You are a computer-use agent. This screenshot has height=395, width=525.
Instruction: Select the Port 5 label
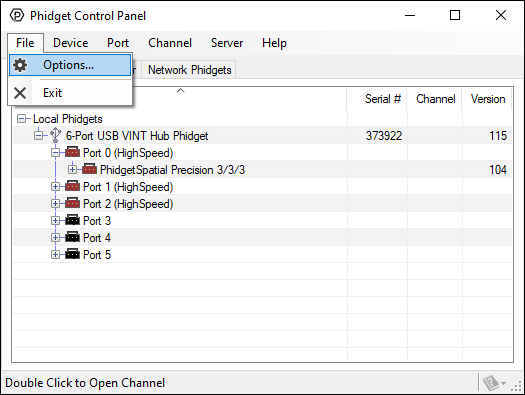[x=97, y=254]
